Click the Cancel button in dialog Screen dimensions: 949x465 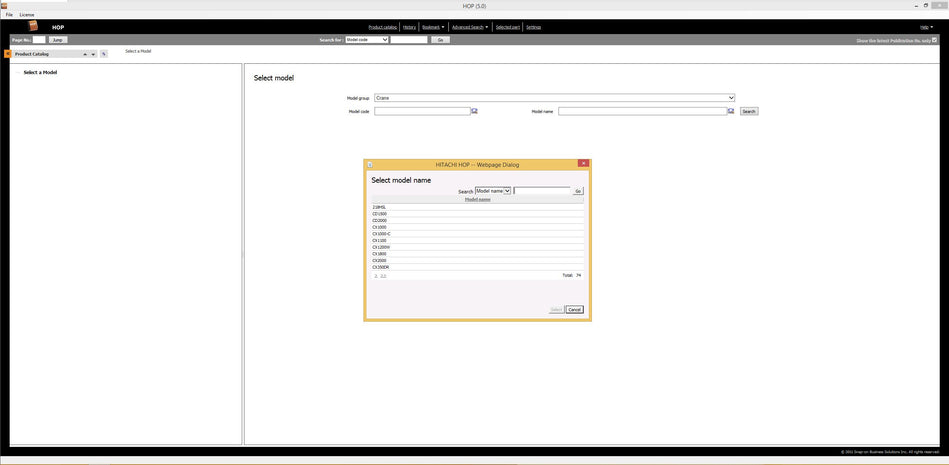[x=574, y=310]
